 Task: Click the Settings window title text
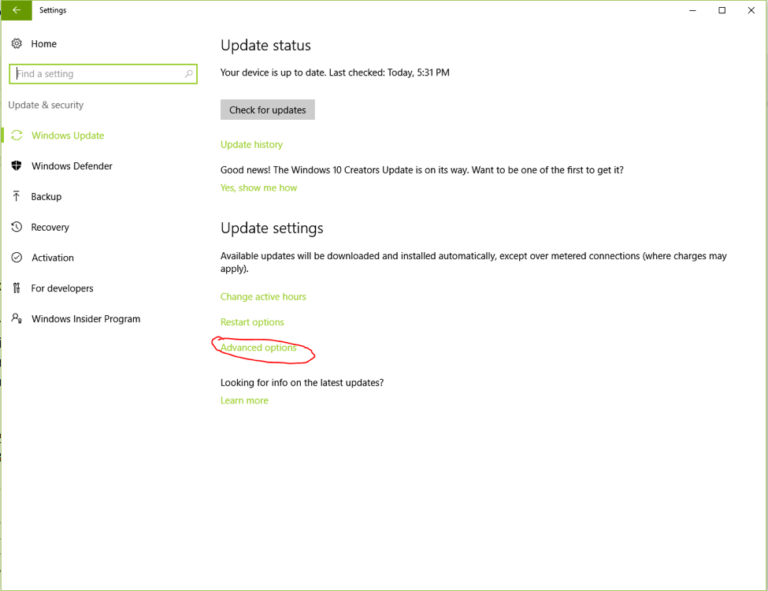click(53, 10)
